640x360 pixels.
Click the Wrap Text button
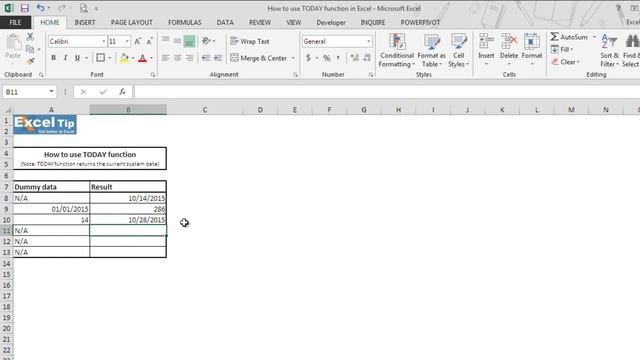click(250, 41)
